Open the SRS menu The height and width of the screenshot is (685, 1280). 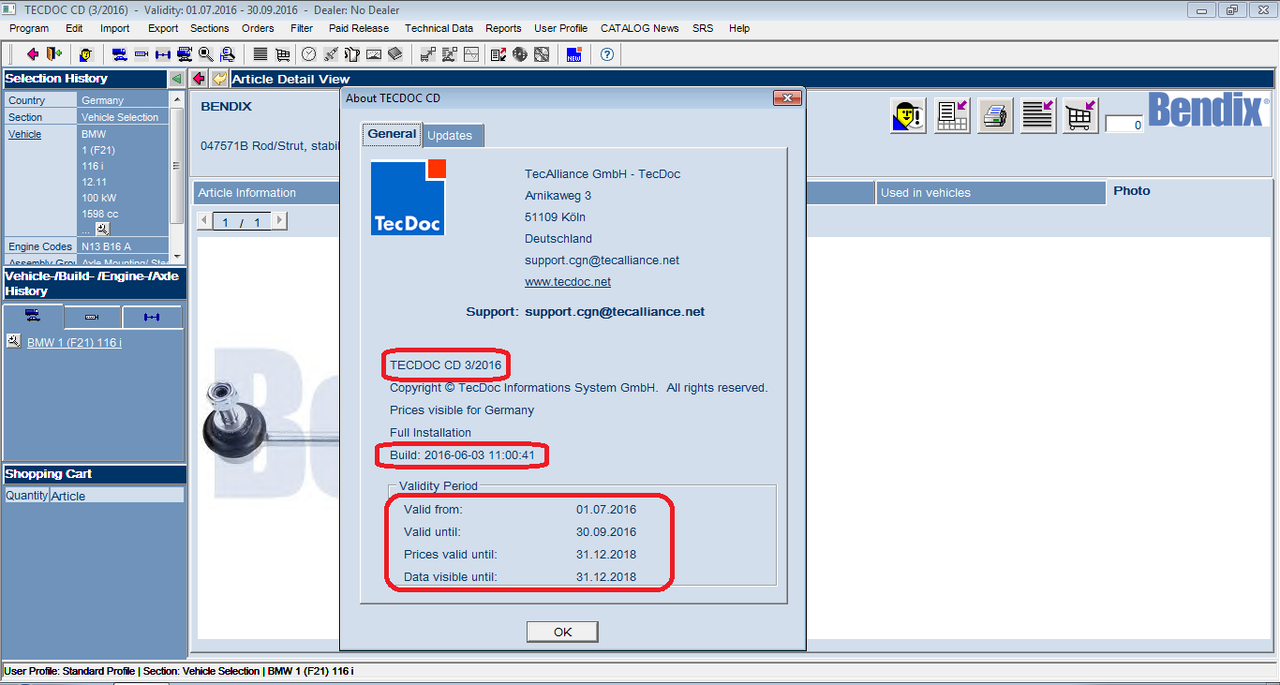pyautogui.click(x=703, y=28)
